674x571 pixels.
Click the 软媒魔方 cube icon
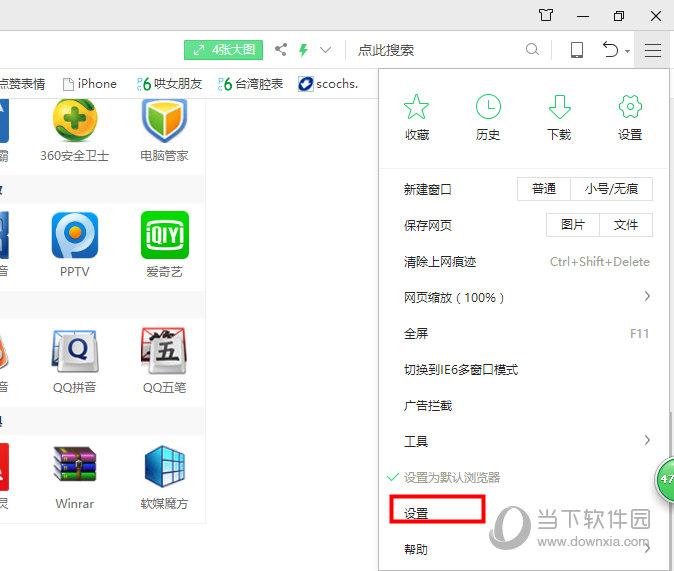[x=165, y=466]
